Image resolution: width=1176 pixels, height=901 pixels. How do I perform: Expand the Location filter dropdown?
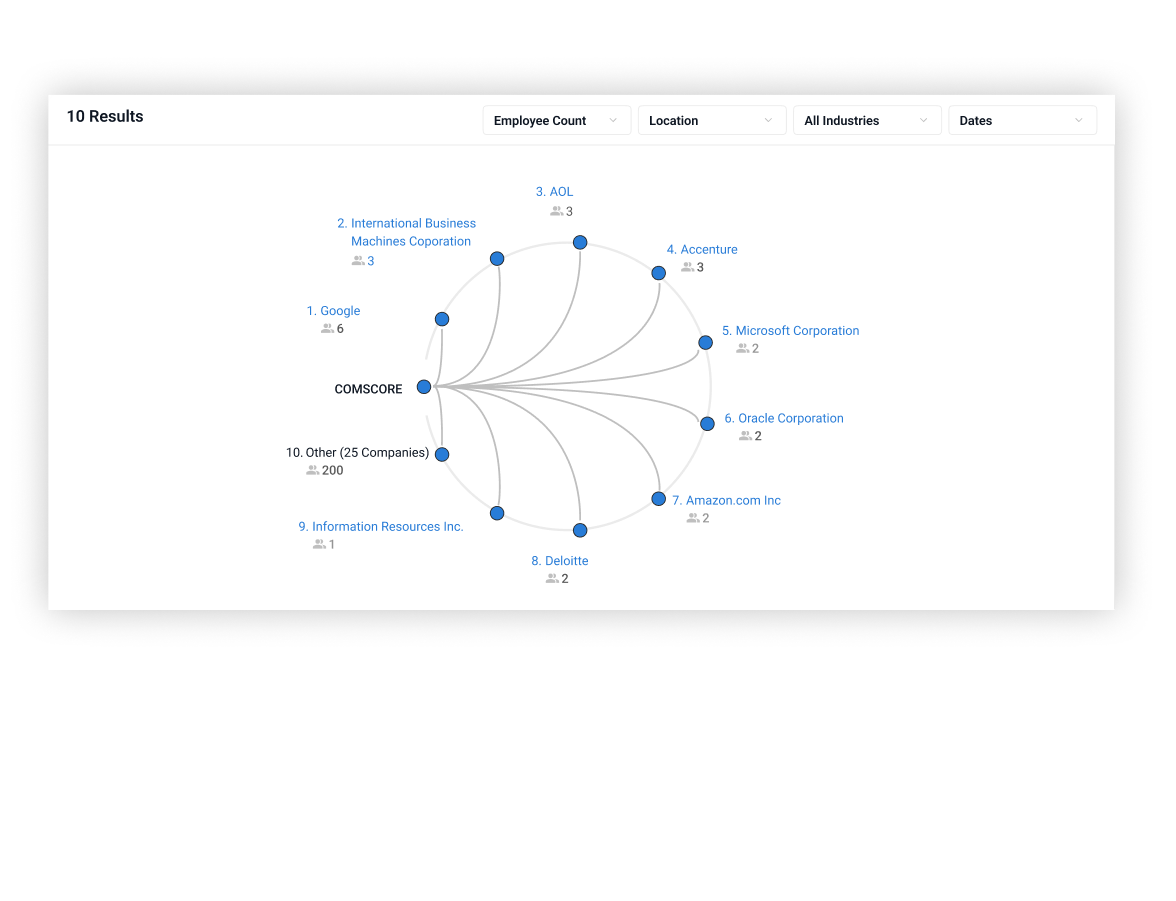[712, 120]
